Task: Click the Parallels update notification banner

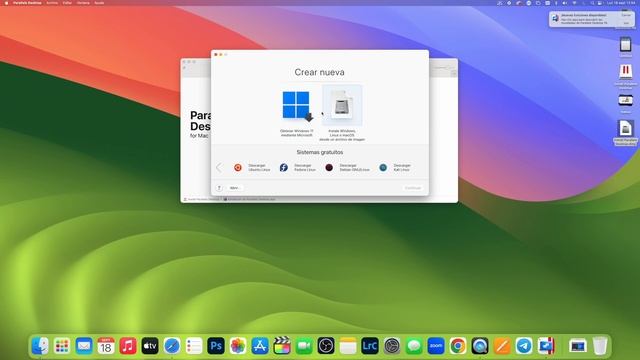Action: [591, 19]
